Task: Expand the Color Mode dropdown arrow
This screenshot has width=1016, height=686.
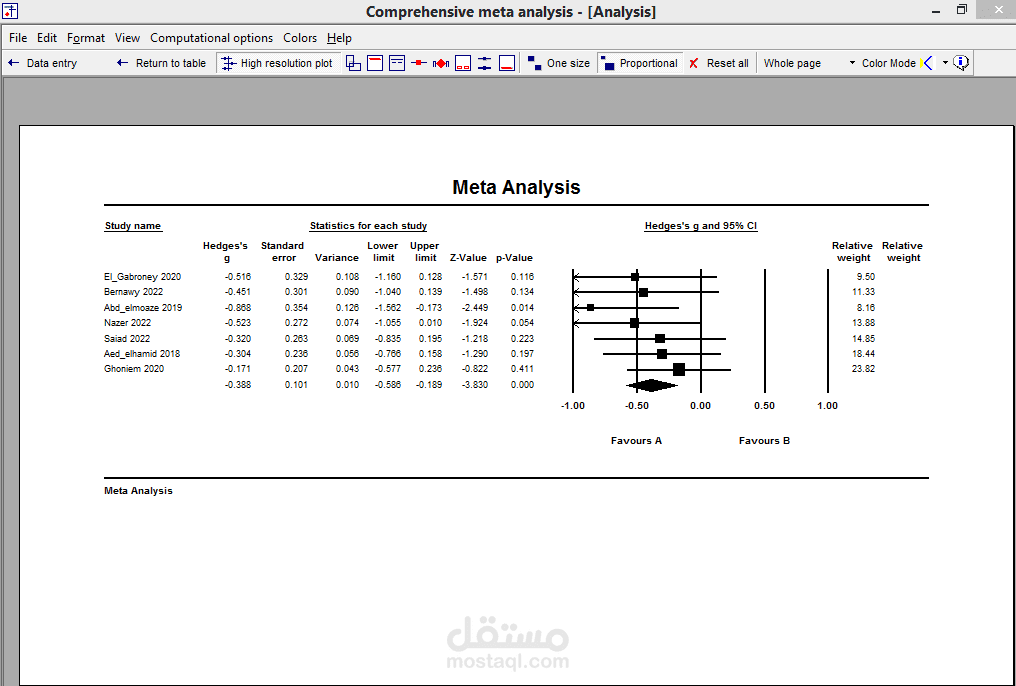Action: coord(944,62)
